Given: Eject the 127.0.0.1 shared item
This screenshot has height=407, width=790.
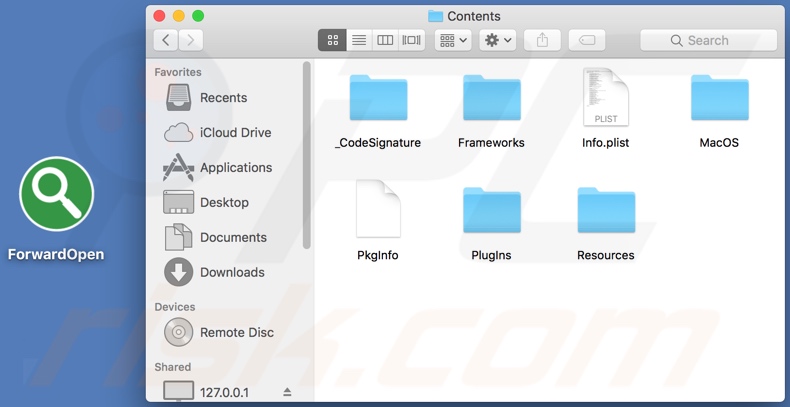Looking at the screenshot, I should pyautogui.click(x=287, y=392).
